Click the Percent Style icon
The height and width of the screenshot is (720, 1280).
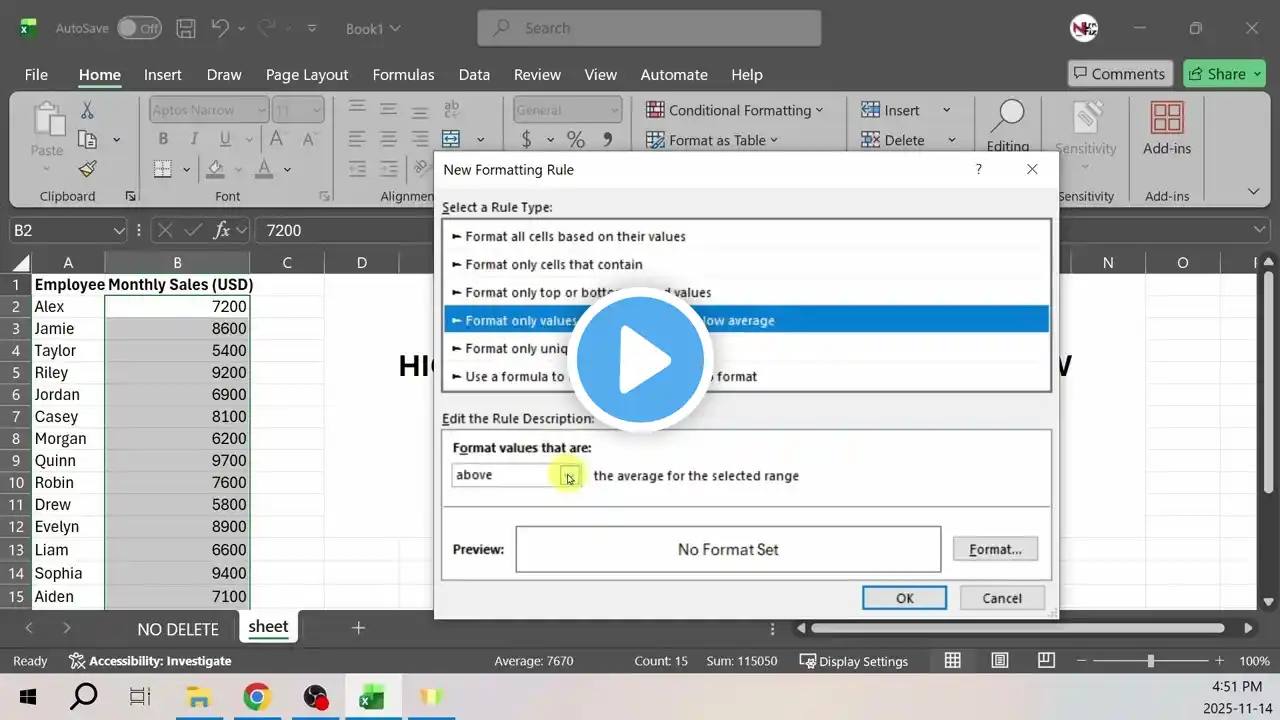pos(576,140)
